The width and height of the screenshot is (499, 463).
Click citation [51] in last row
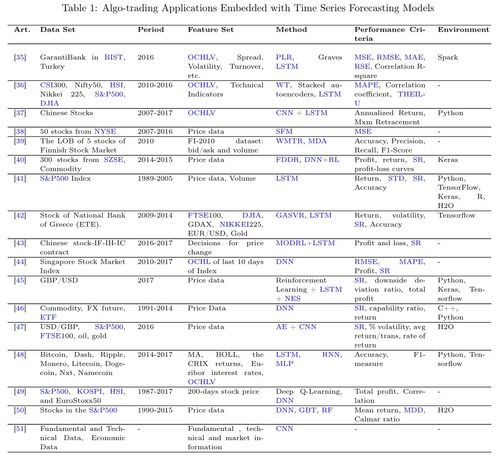(x=20, y=429)
